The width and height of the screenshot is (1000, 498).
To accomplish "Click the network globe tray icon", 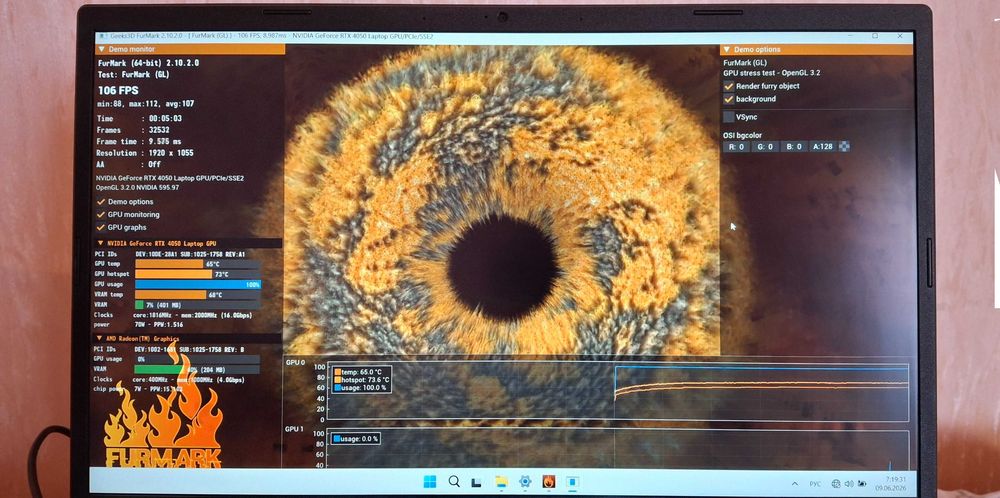I will [x=836, y=483].
